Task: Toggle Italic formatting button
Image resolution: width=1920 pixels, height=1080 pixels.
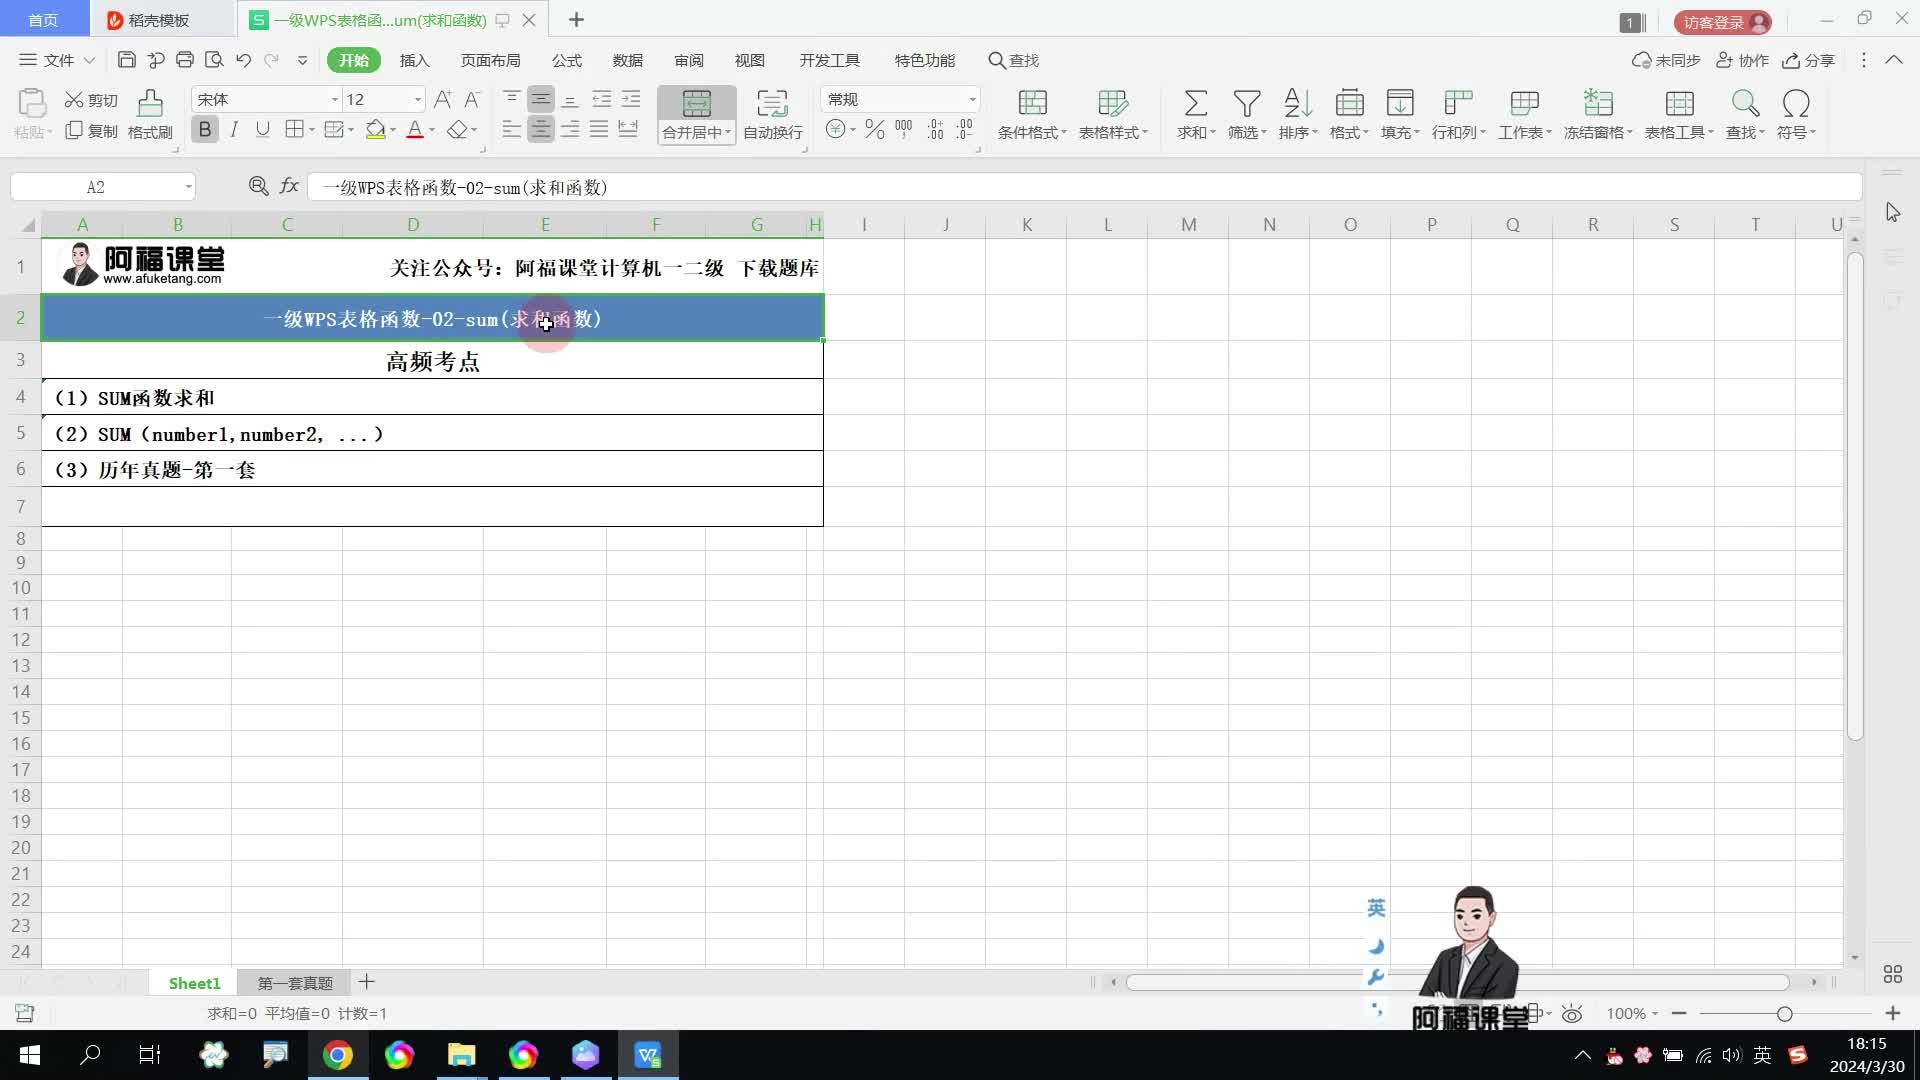Action: click(x=234, y=130)
